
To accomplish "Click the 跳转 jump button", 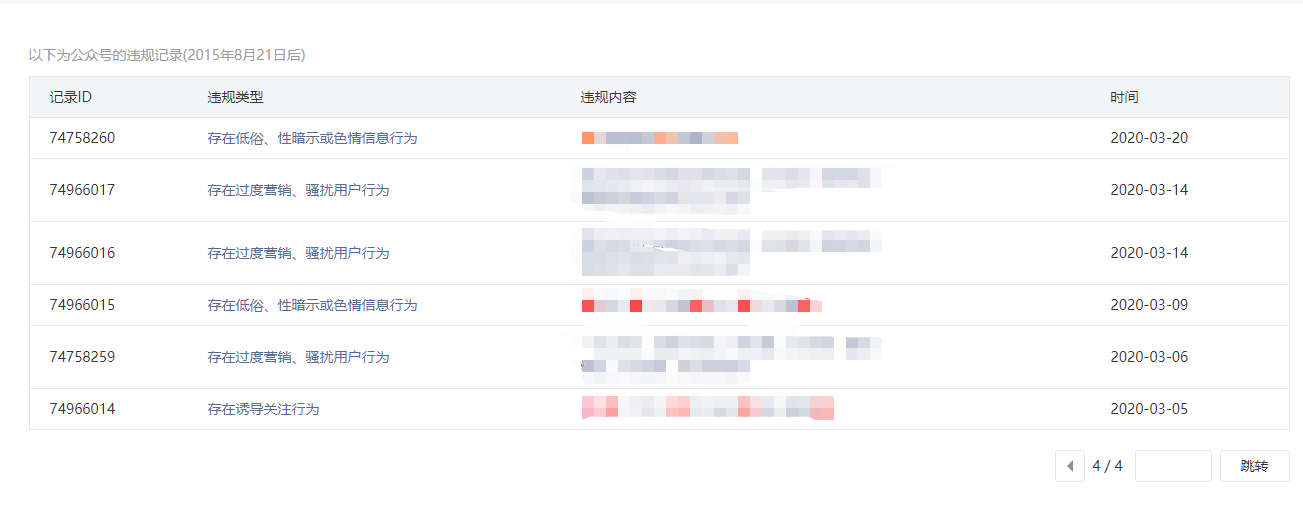I will pos(1254,466).
